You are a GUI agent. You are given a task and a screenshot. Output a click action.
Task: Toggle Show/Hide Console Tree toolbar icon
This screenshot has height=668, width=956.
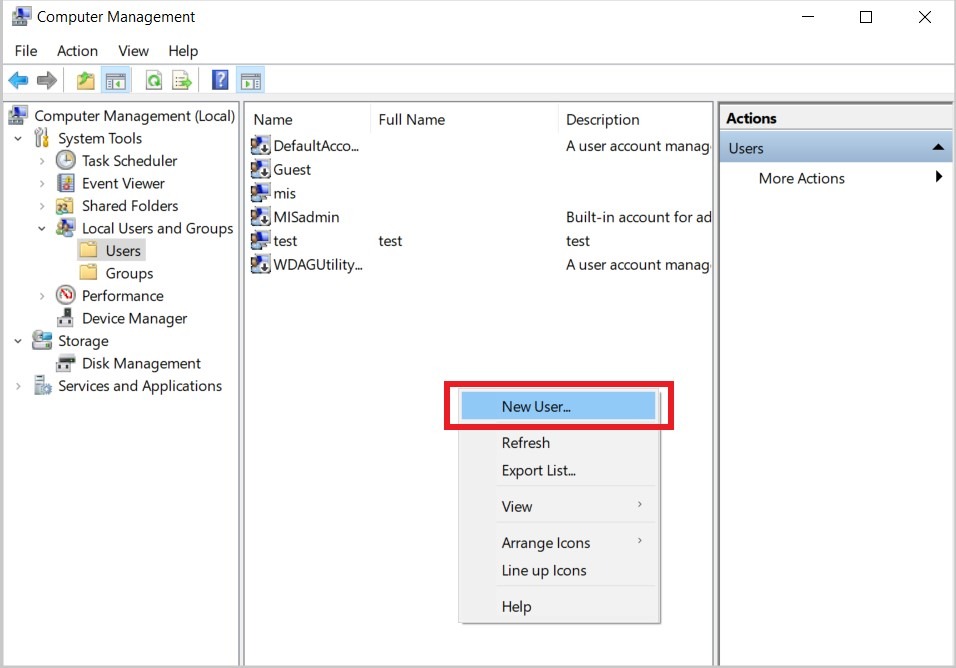coord(116,81)
